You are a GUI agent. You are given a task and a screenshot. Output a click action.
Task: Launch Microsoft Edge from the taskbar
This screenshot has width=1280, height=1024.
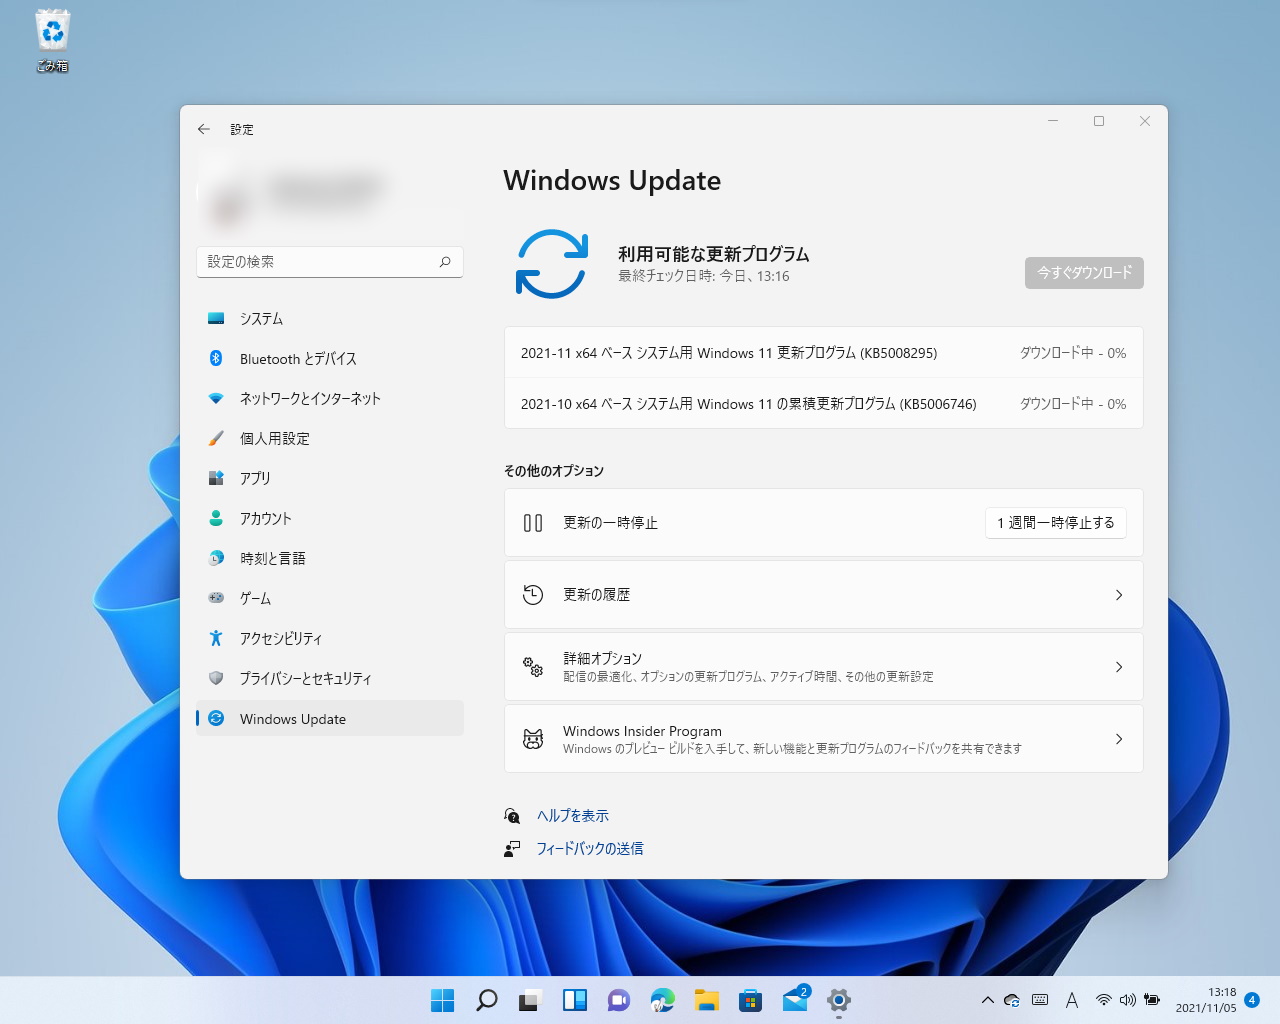(662, 1000)
